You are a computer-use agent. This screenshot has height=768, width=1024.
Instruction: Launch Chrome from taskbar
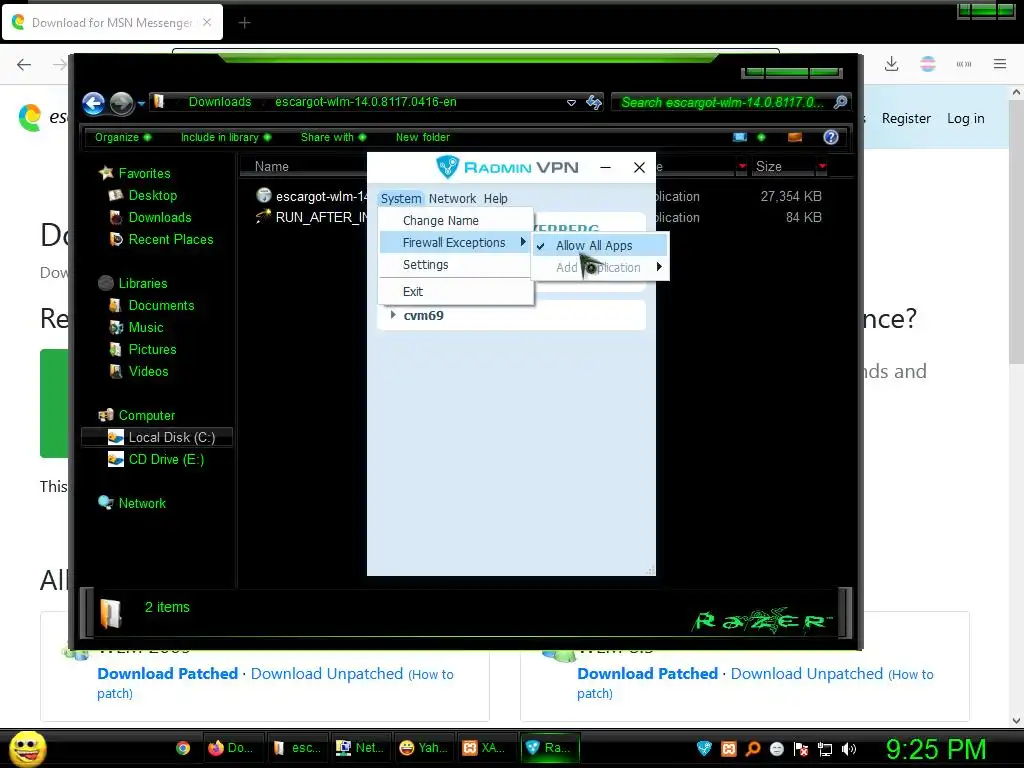(183, 748)
